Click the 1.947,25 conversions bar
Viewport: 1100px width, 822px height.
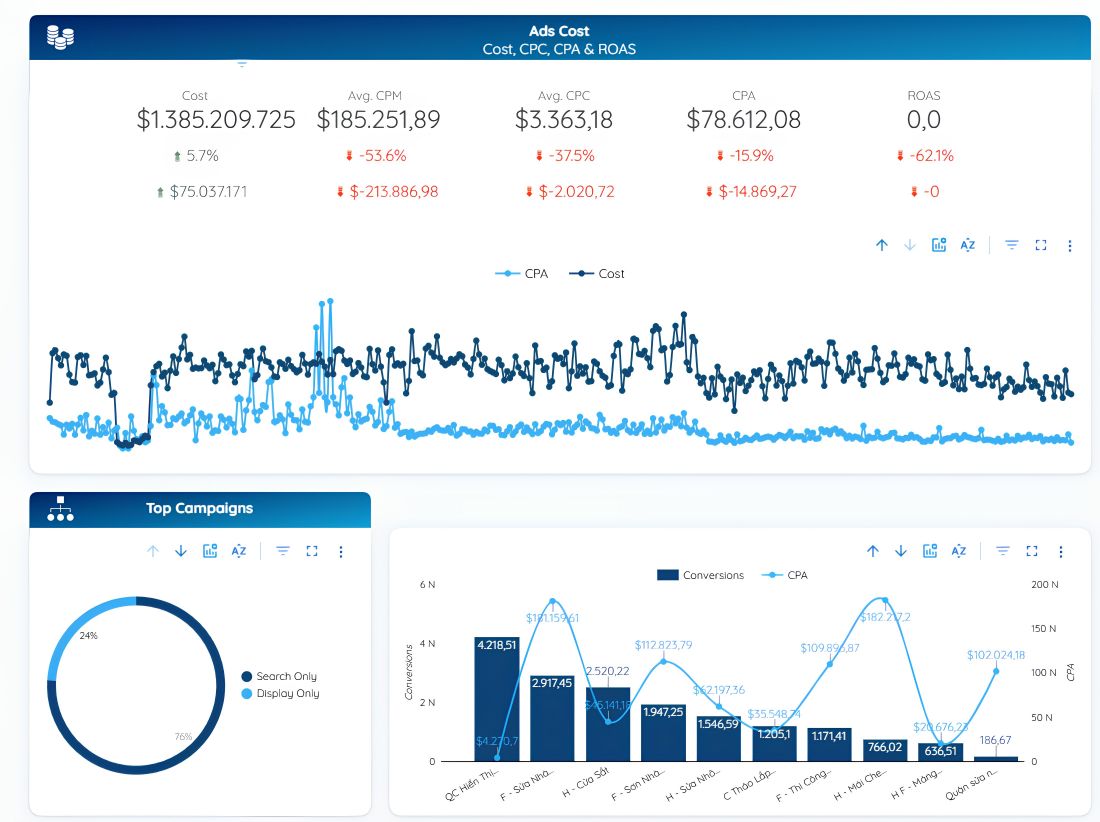(663, 732)
